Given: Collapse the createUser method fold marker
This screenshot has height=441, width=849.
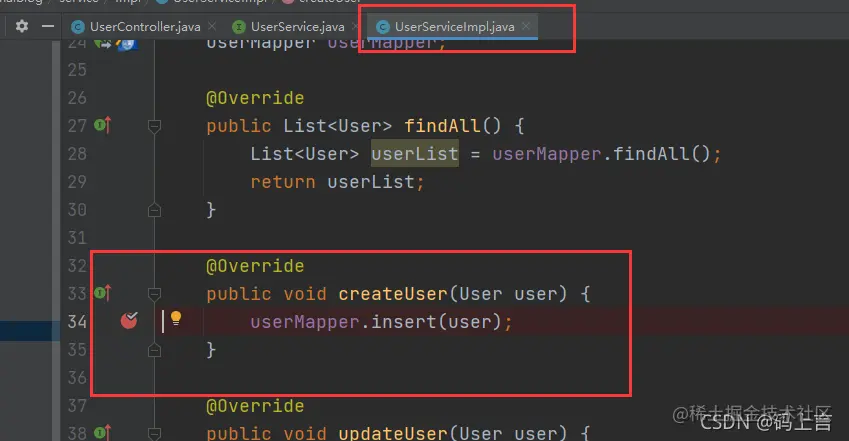Looking at the screenshot, I should 154,294.
